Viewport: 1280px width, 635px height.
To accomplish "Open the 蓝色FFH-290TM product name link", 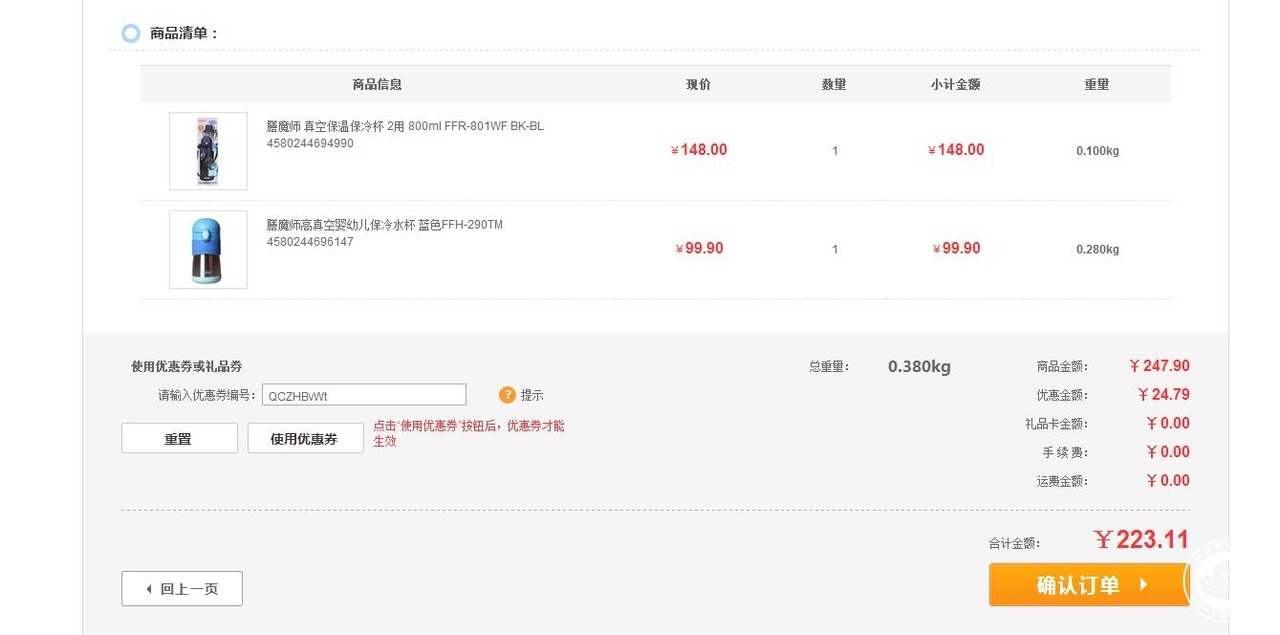I will coord(384,225).
